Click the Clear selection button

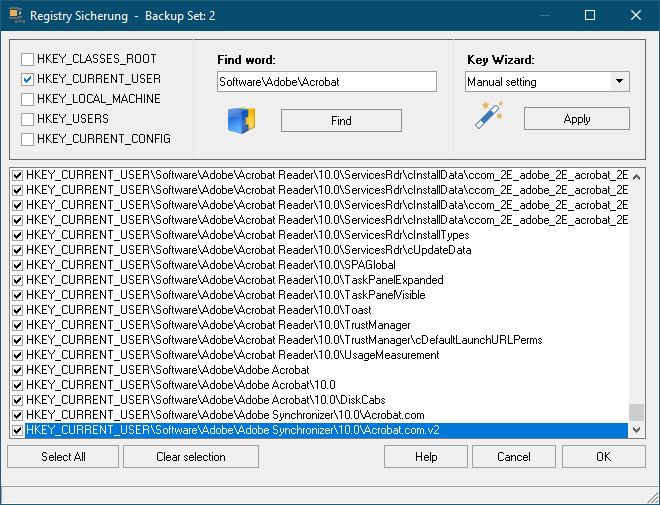pyautogui.click(x=191, y=457)
